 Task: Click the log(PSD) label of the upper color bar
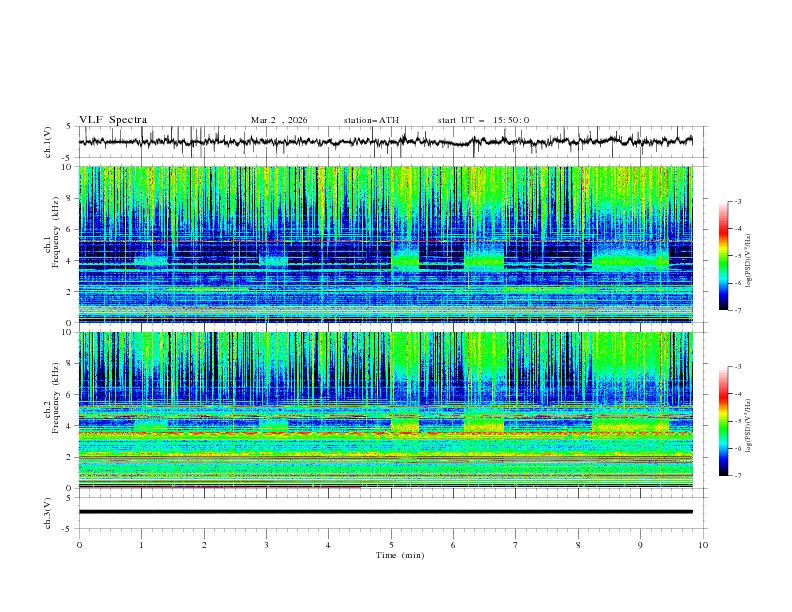coord(749,261)
